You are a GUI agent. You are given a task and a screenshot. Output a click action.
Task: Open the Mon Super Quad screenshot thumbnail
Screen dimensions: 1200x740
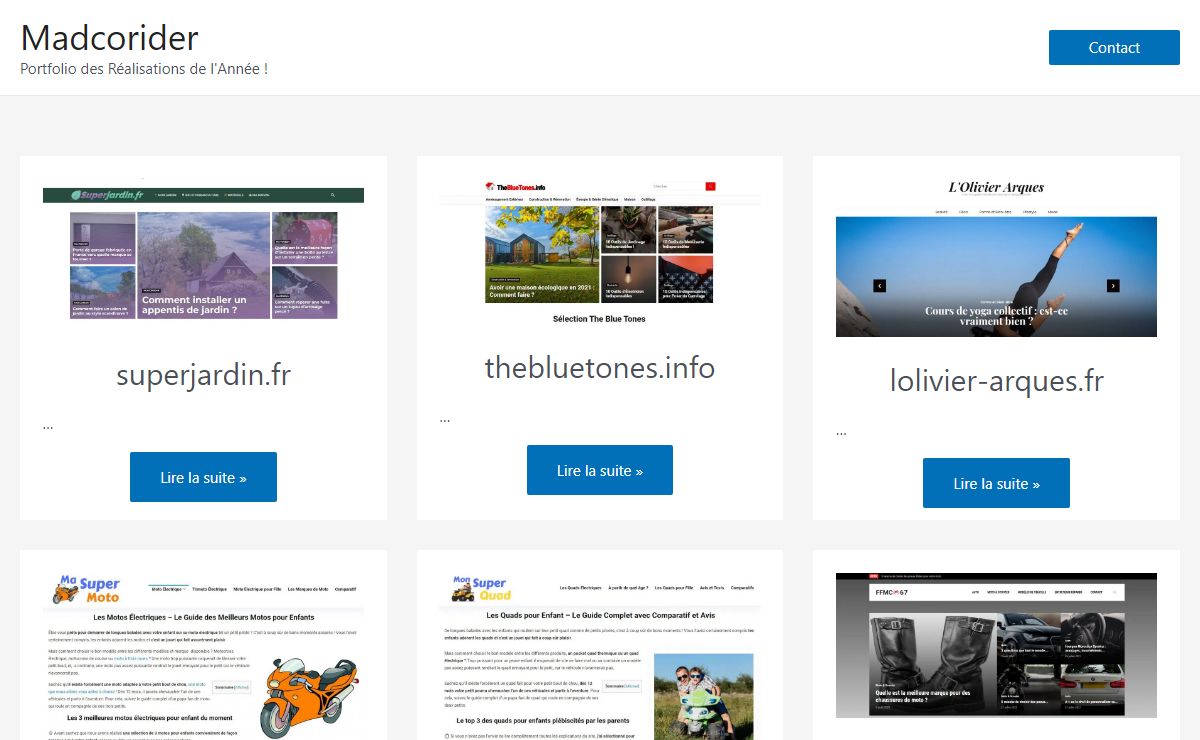[600, 656]
